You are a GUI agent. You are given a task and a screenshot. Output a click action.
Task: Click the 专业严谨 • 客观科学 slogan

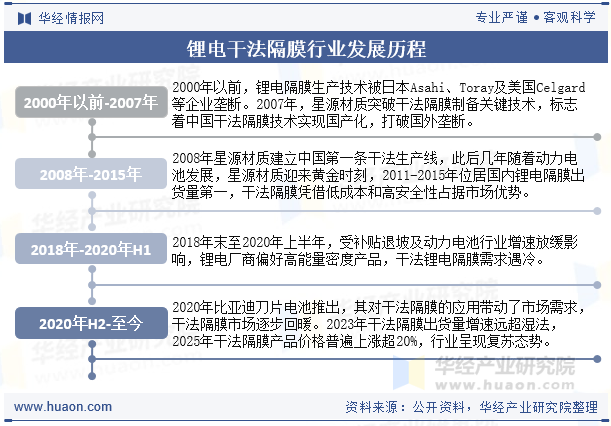[535, 18]
